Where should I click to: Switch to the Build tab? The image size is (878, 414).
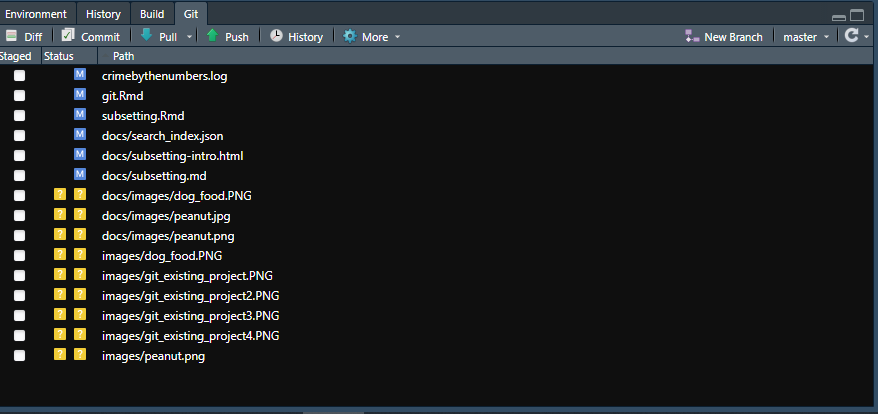point(152,14)
